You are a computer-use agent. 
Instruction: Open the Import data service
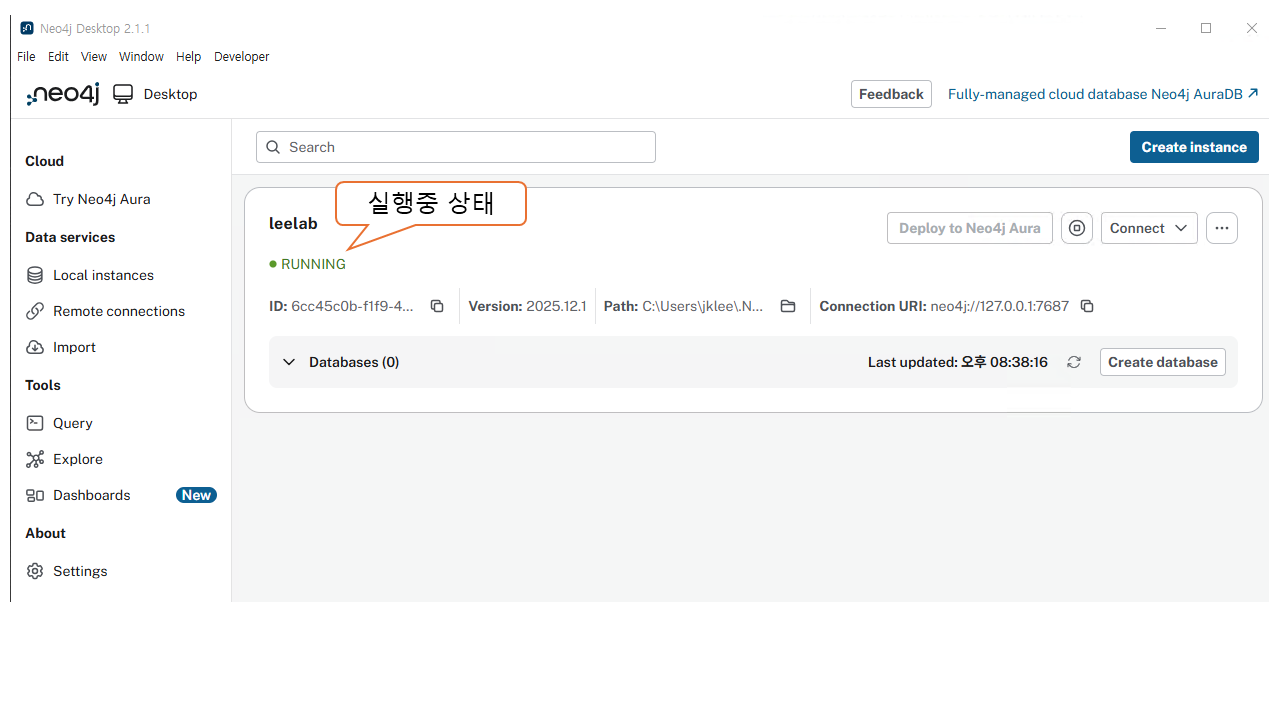74,347
